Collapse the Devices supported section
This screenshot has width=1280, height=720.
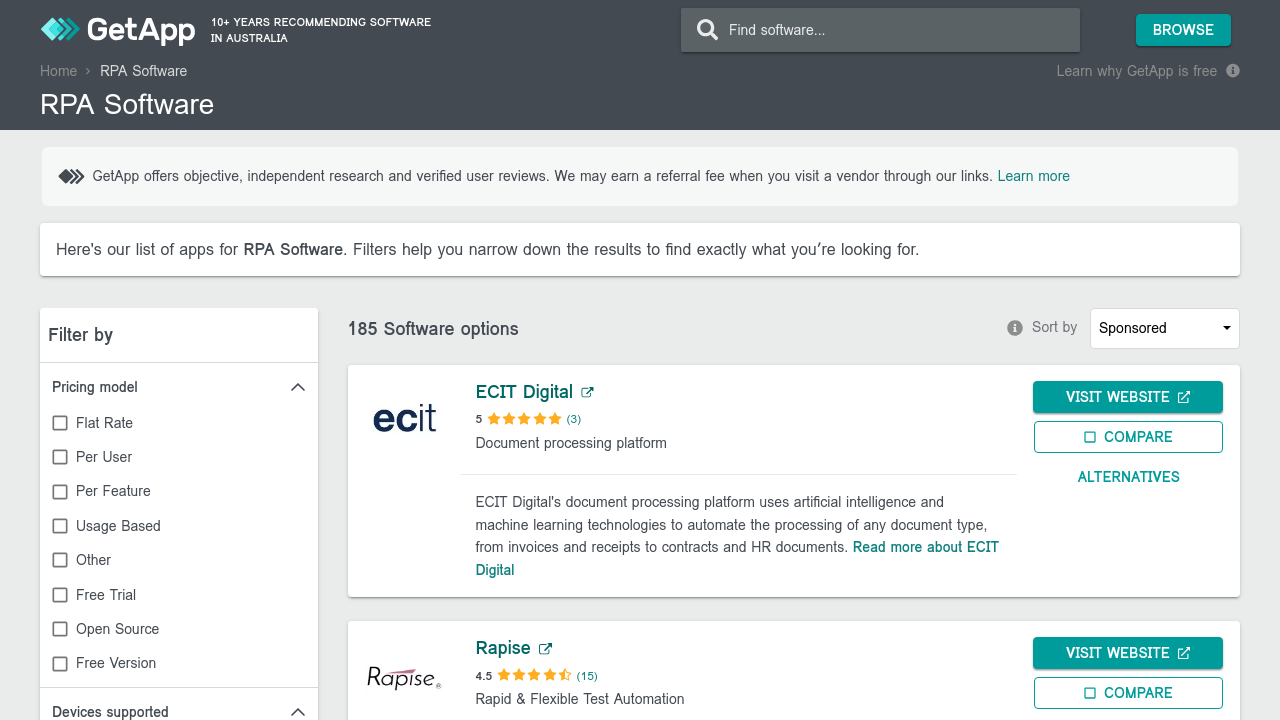click(297, 712)
